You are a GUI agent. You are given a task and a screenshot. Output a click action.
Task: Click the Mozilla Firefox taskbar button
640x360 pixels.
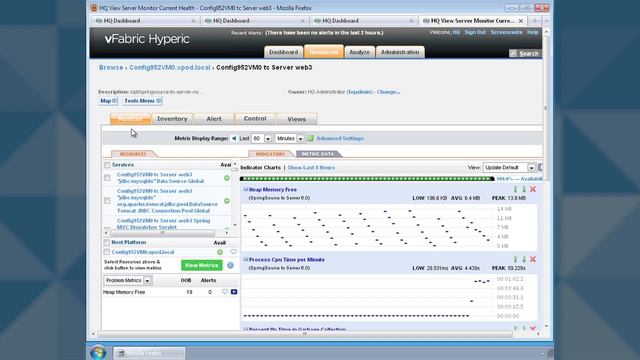click(x=149, y=353)
